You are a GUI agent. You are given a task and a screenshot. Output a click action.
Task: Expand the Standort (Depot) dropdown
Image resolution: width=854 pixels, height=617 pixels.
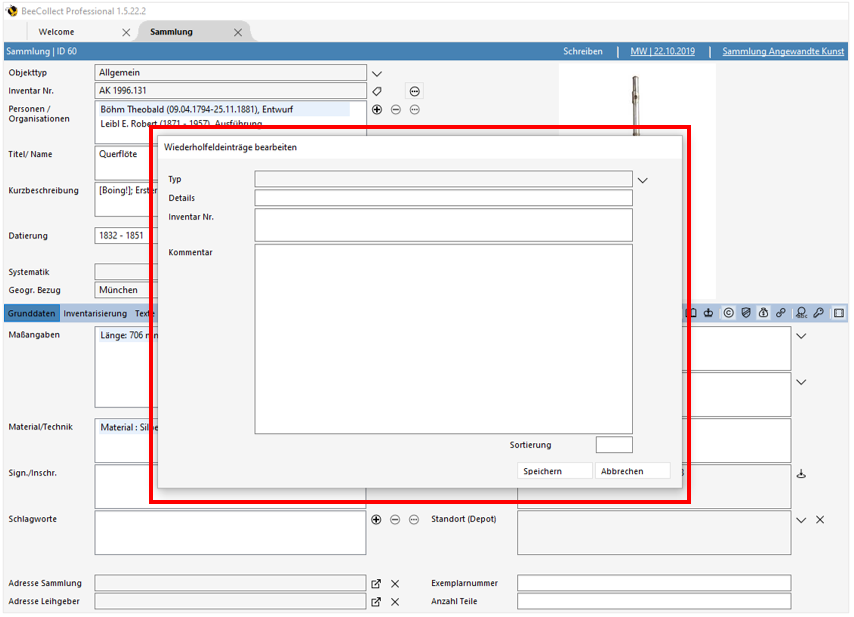point(801,520)
